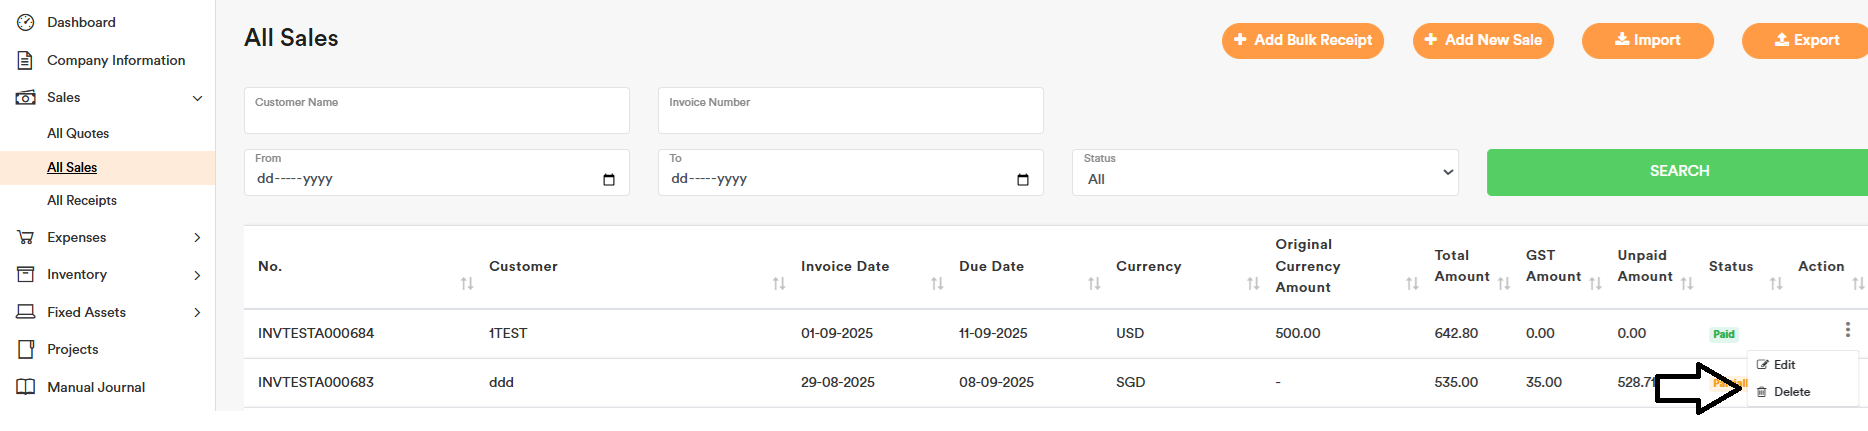The height and width of the screenshot is (431, 1868).
Task: Click the Fixed Assets laptop icon
Action: point(26,312)
